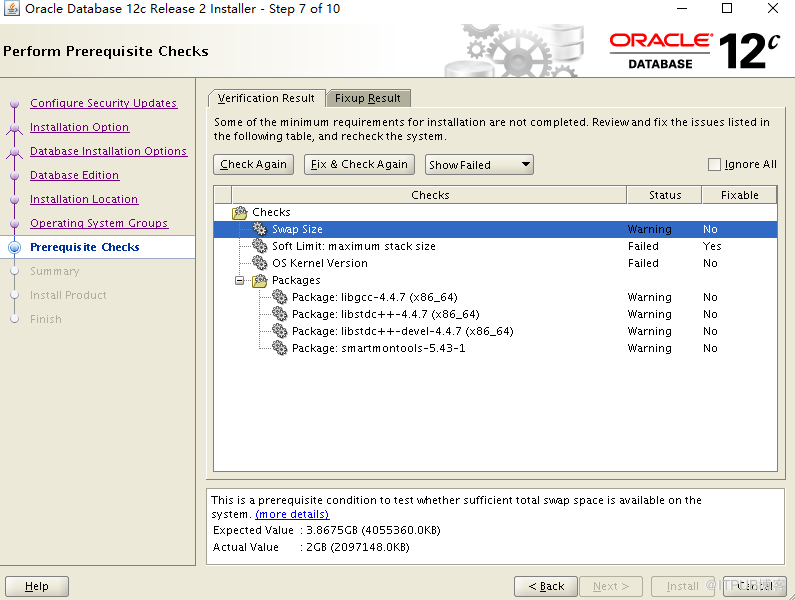Screen dimensions: 795x600
Task: Click Fix & Check Again button
Action: tap(359, 164)
